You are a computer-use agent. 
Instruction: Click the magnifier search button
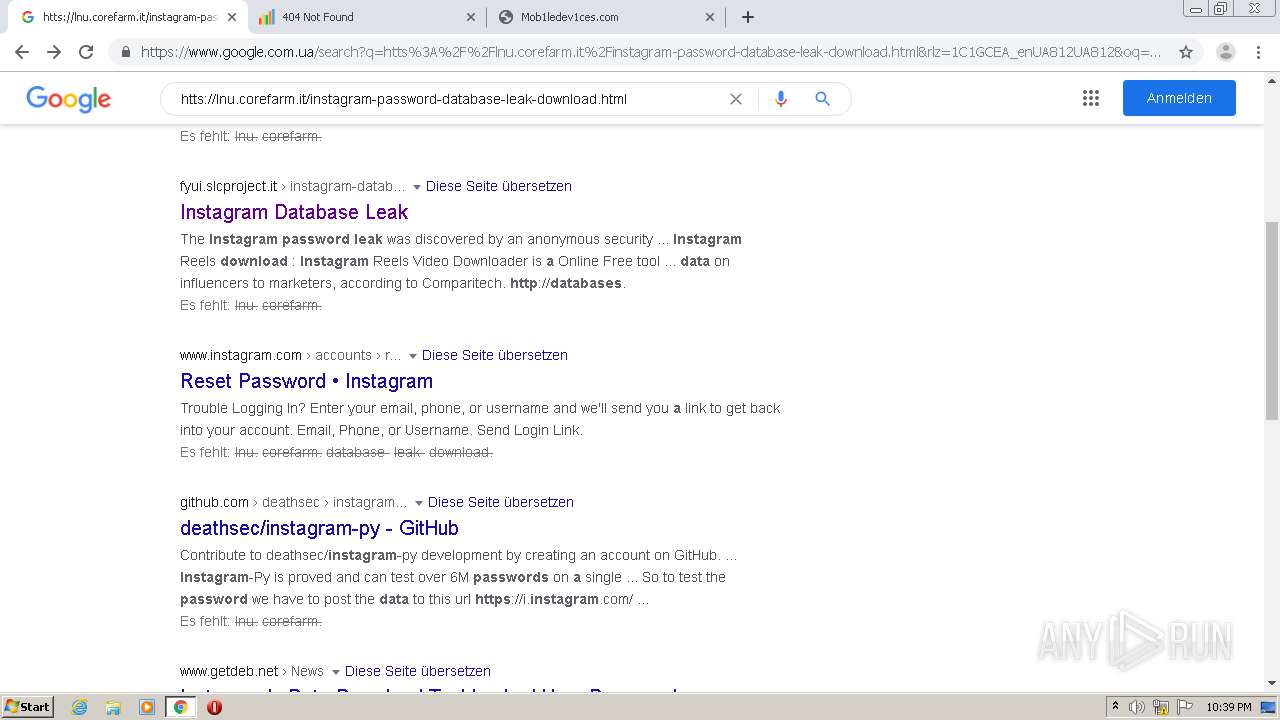823,99
